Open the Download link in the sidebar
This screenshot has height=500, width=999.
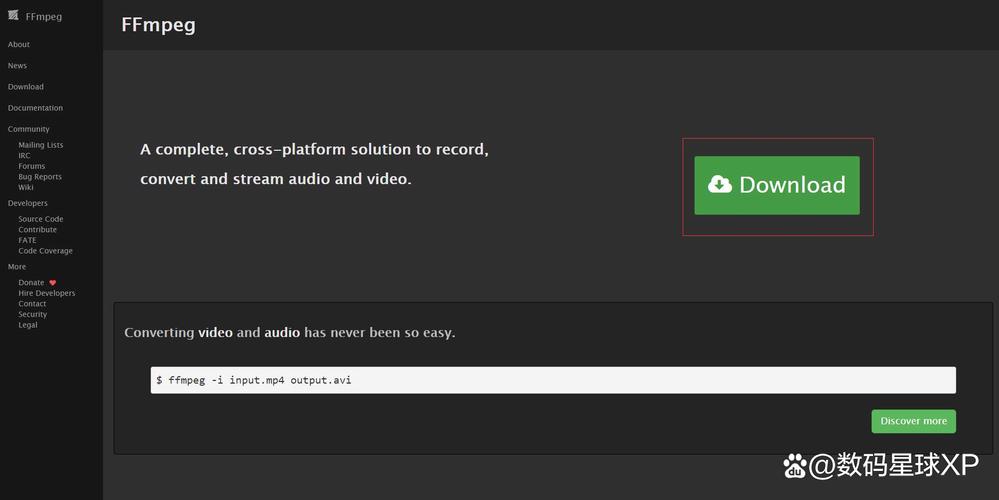[x=25, y=87]
